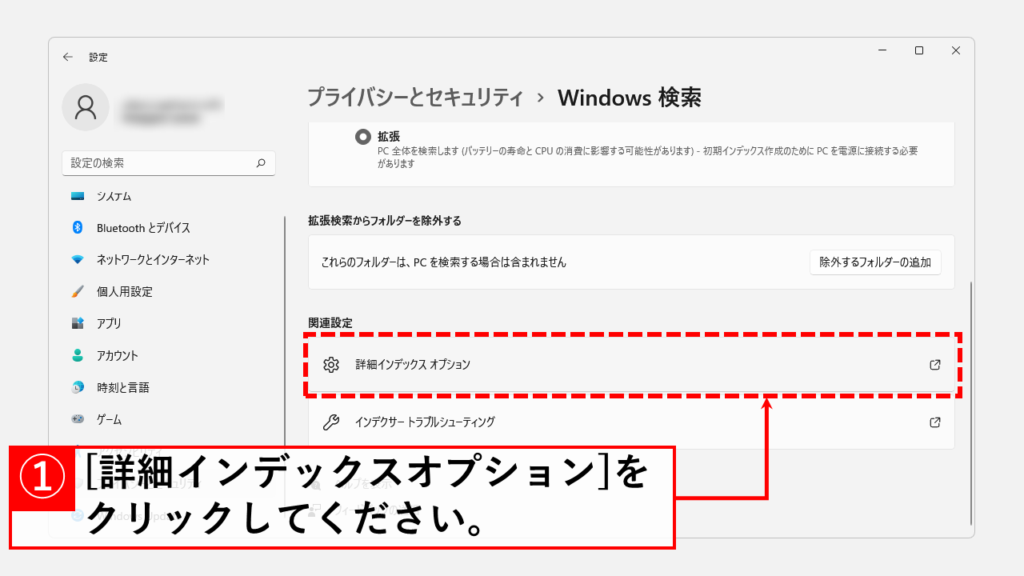1024x576 pixels.
Task: Click the 設定の検索 search field
Action: pos(168,163)
